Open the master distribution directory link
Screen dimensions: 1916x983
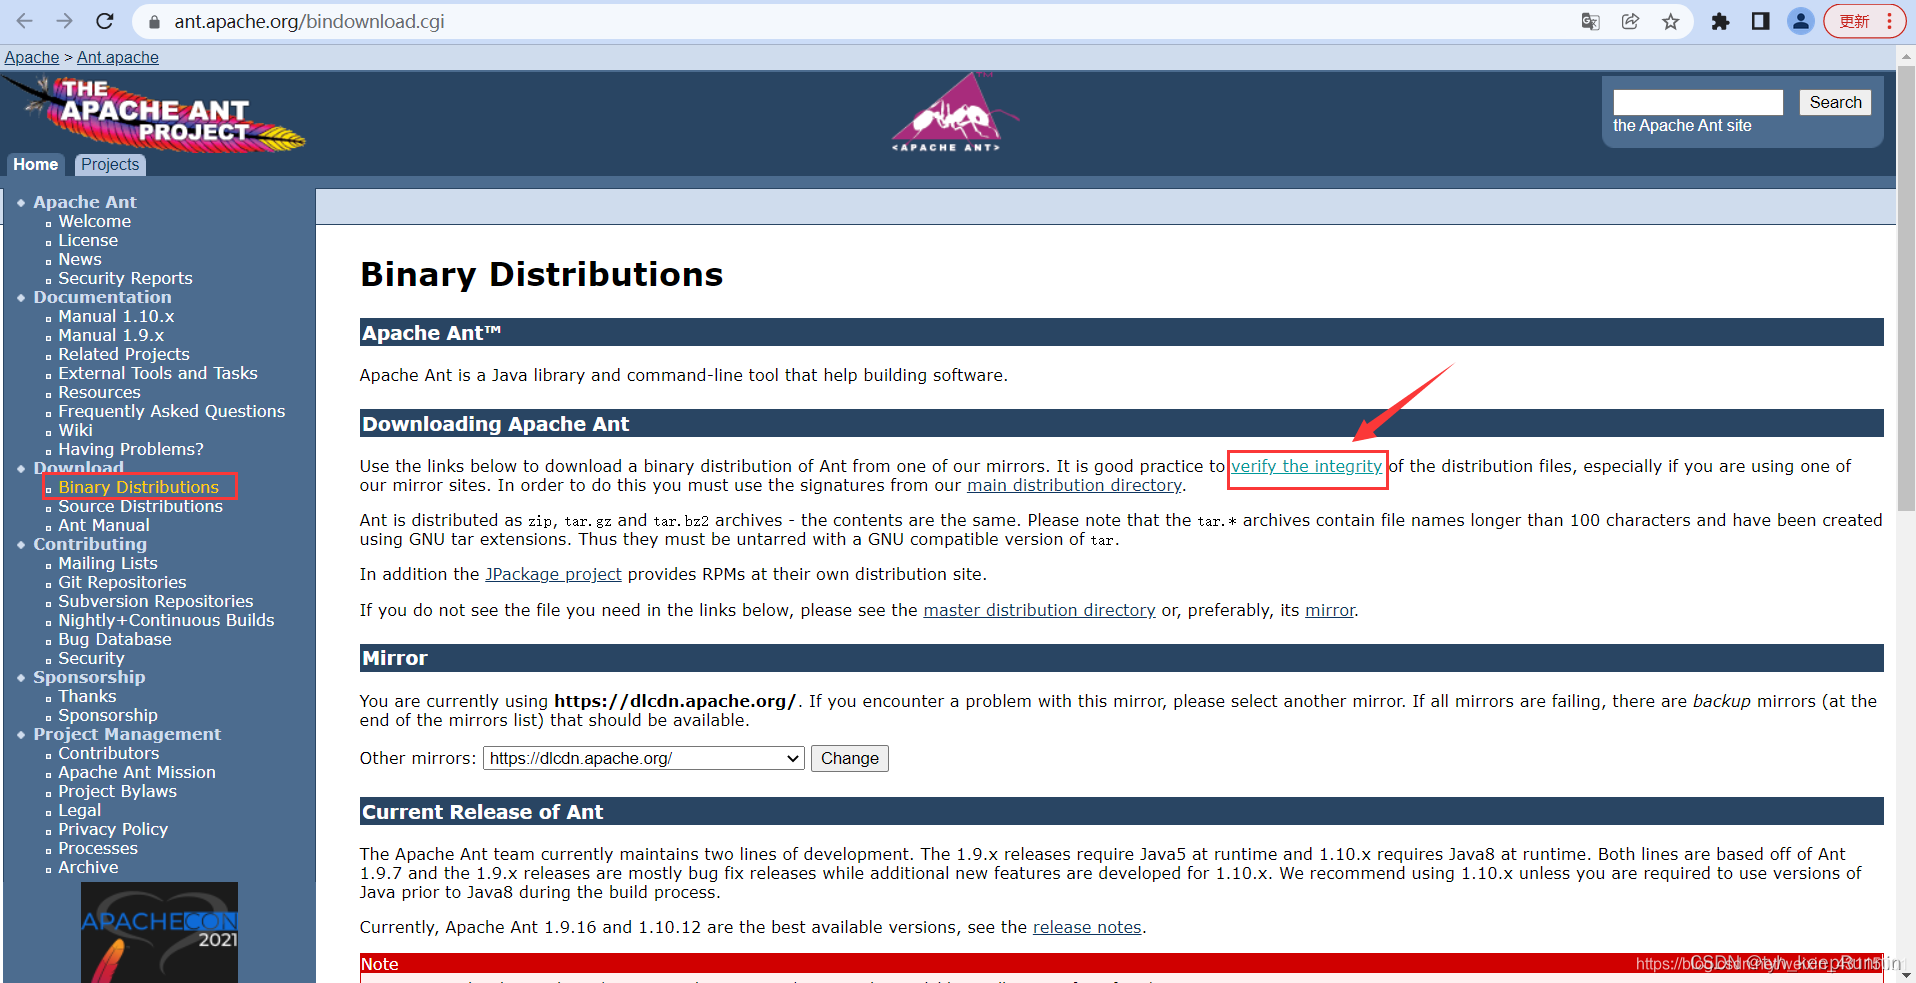click(1039, 610)
